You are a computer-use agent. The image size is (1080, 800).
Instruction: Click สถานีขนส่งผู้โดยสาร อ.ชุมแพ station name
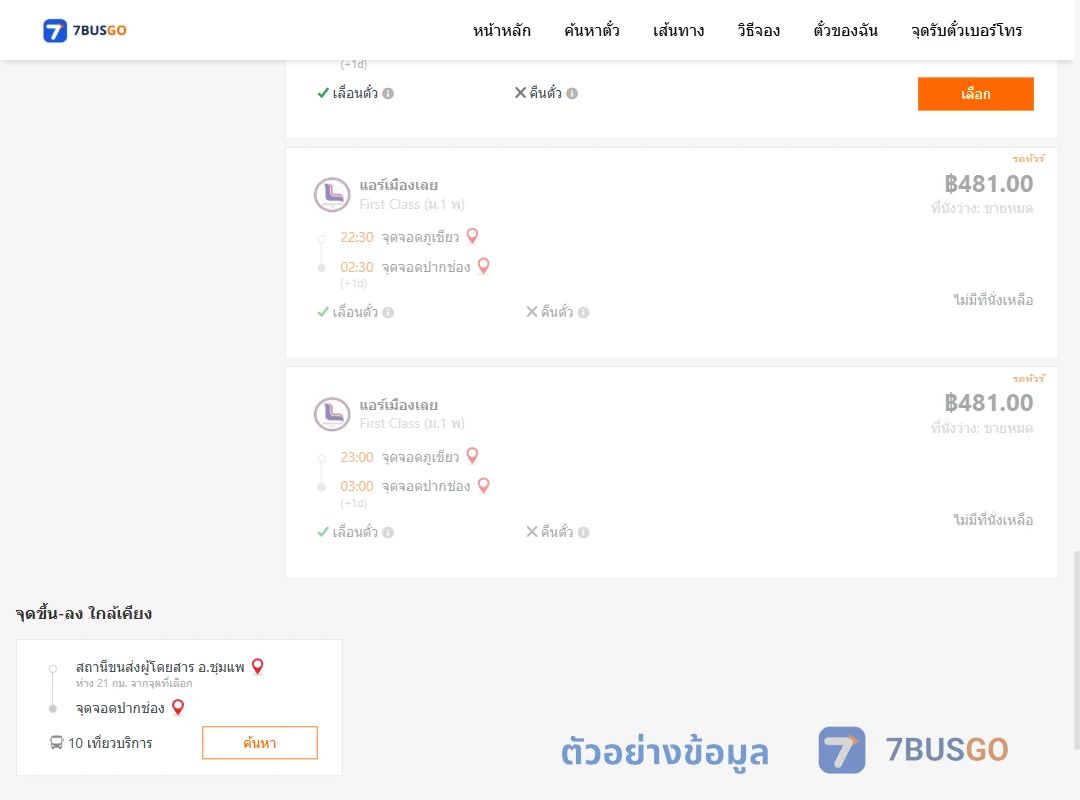160,667
